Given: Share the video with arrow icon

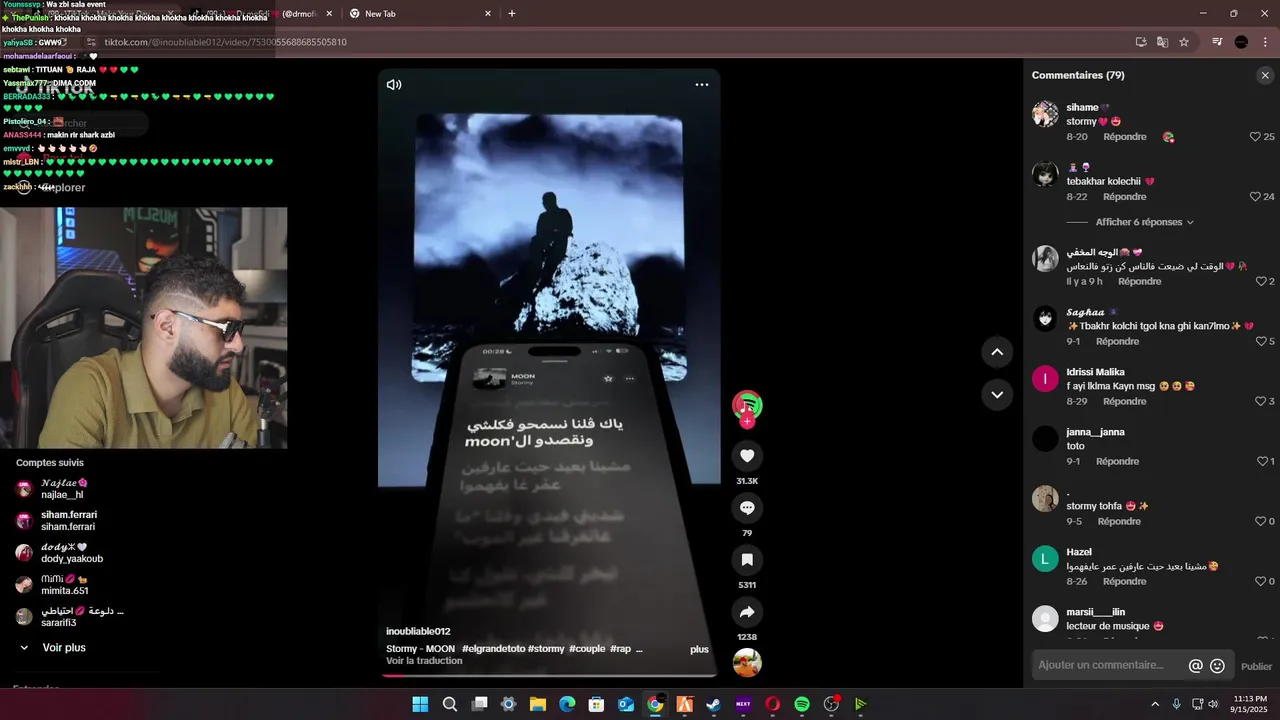Looking at the screenshot, I should click(x=747, y=612).
